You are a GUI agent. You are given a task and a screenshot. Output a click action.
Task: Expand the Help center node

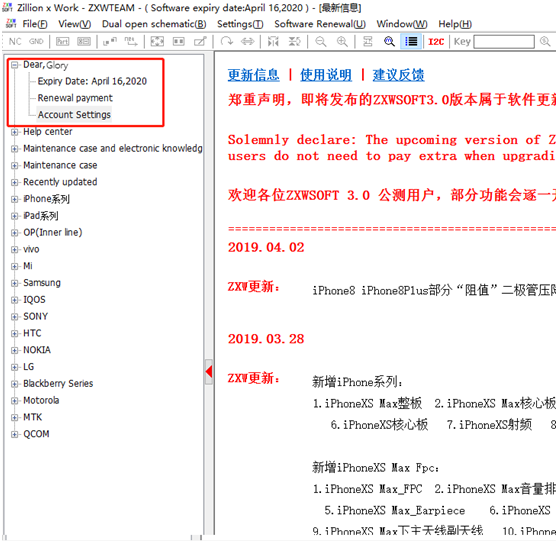point(14,132)
